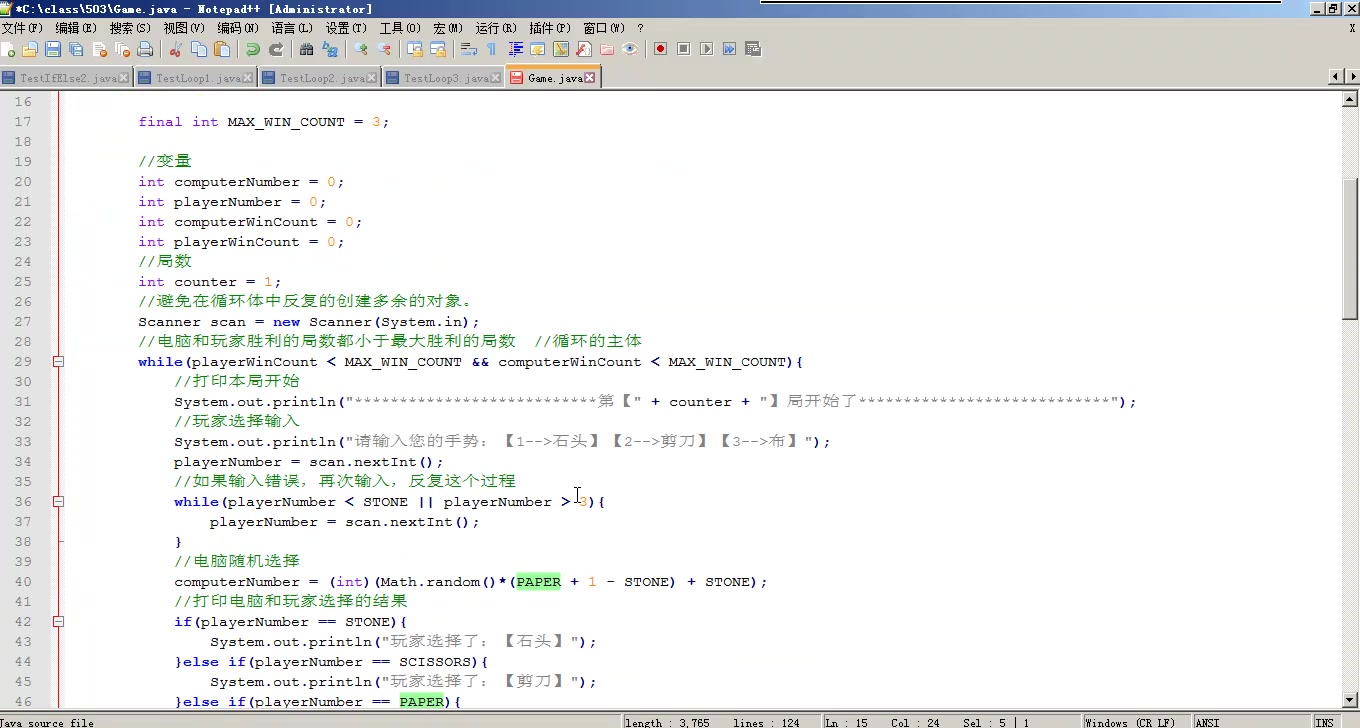The width and height of the screenshot is (1360, 728).
Task: Click the Zoom In toolbar icon
Action: [361, 49]
